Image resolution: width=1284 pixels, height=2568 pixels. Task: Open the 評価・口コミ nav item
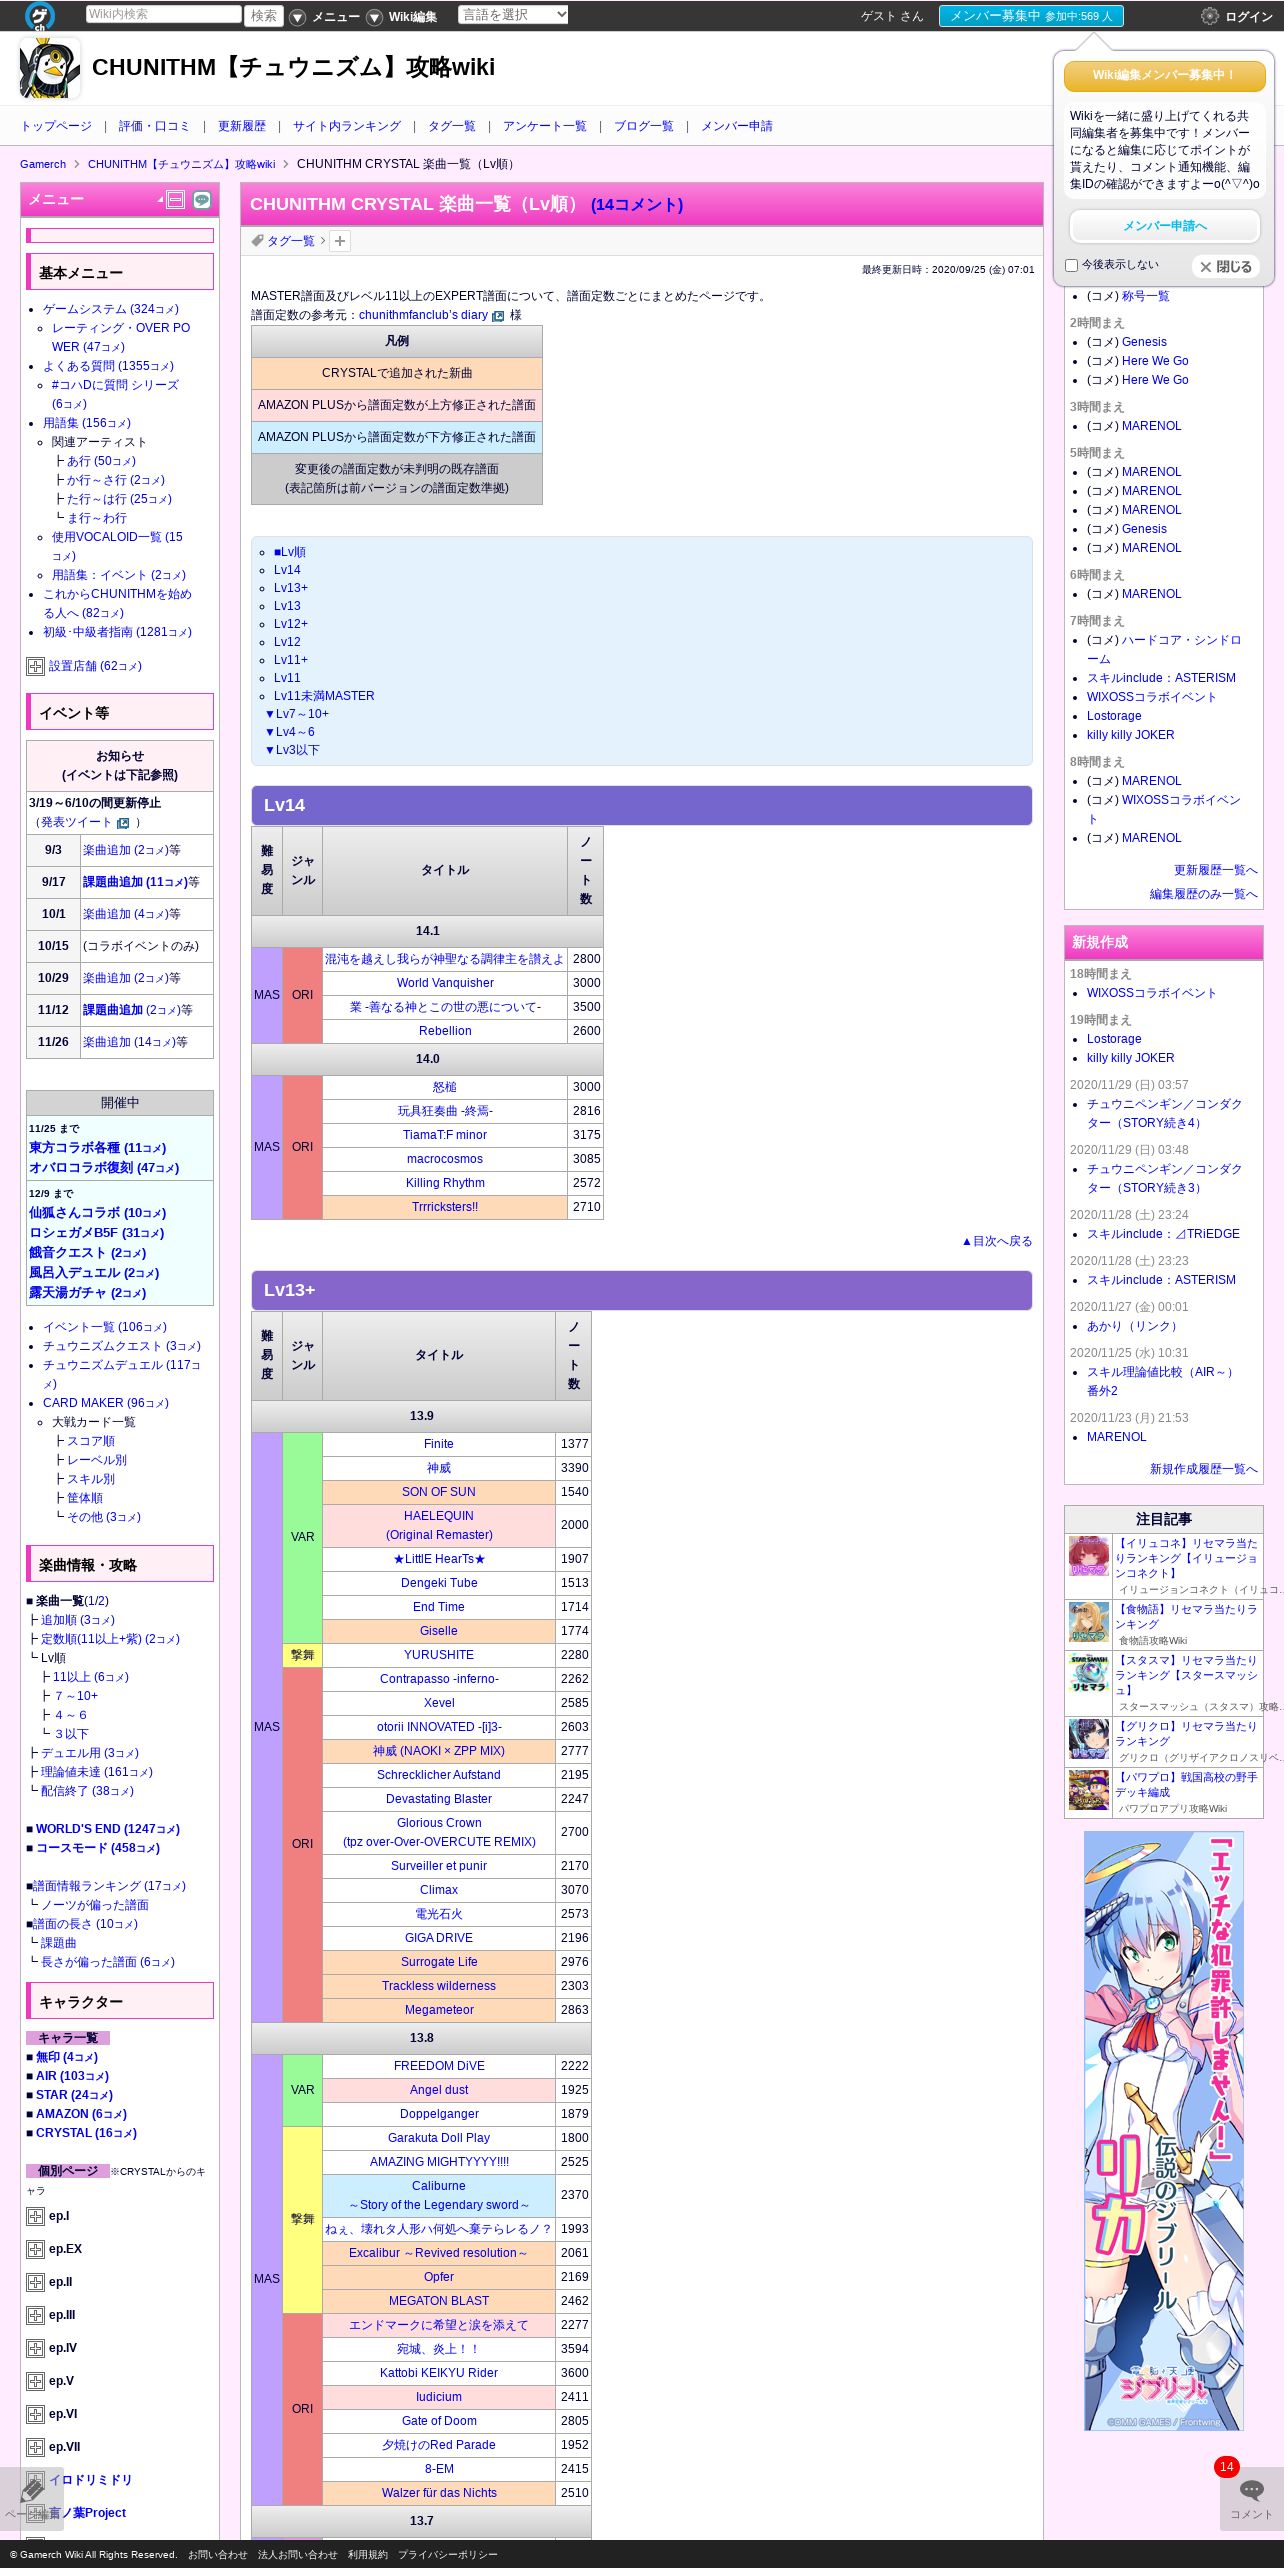click(154, 126)
